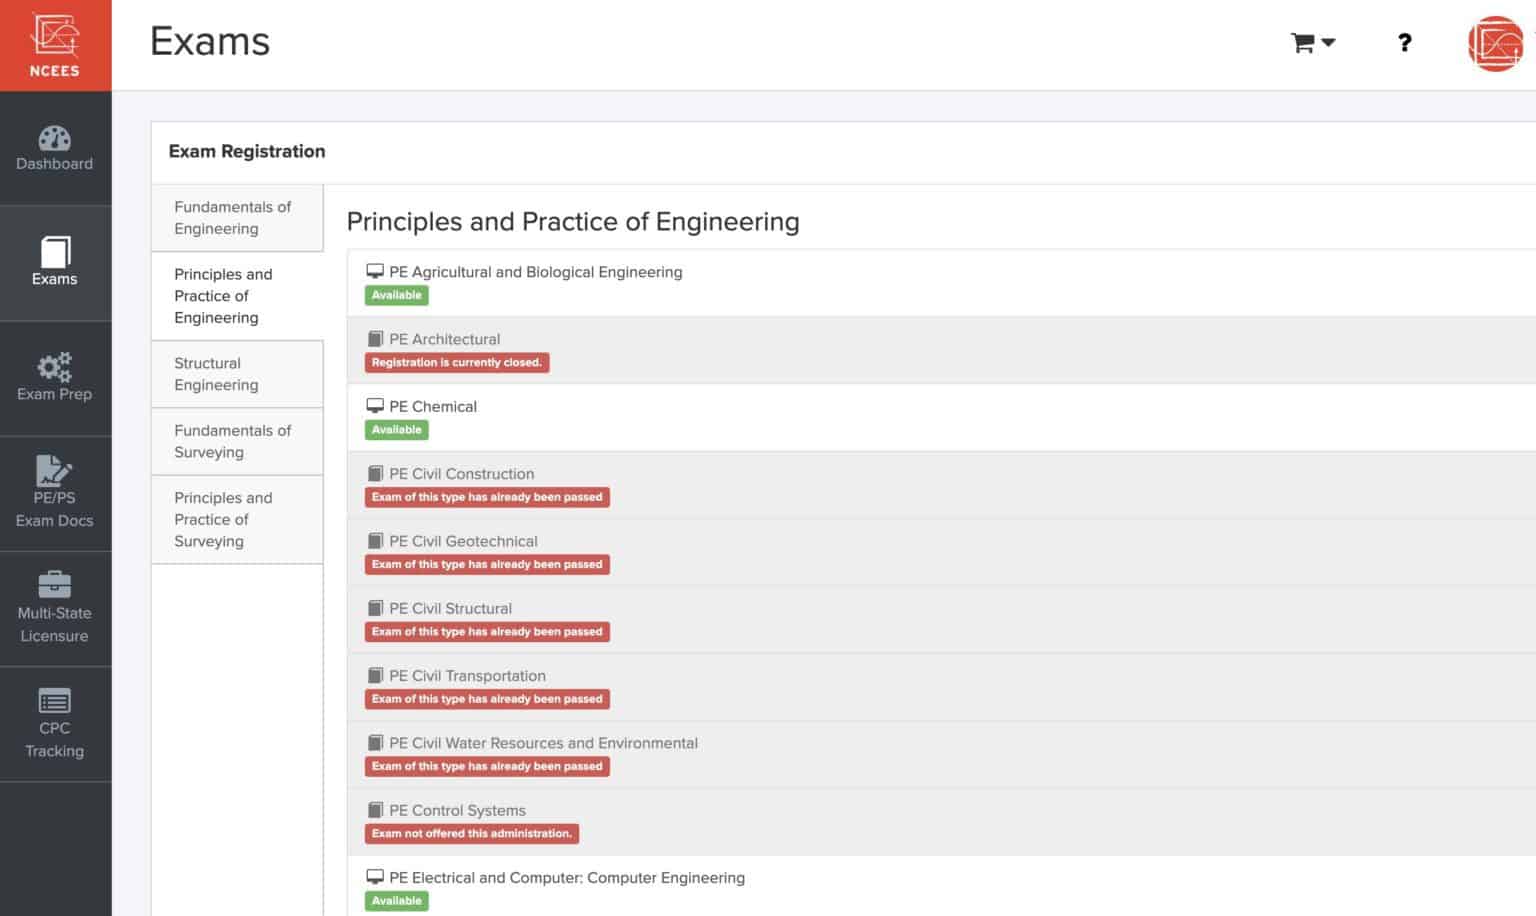Open CPC Tracking in the sidebar

[55, 723]
